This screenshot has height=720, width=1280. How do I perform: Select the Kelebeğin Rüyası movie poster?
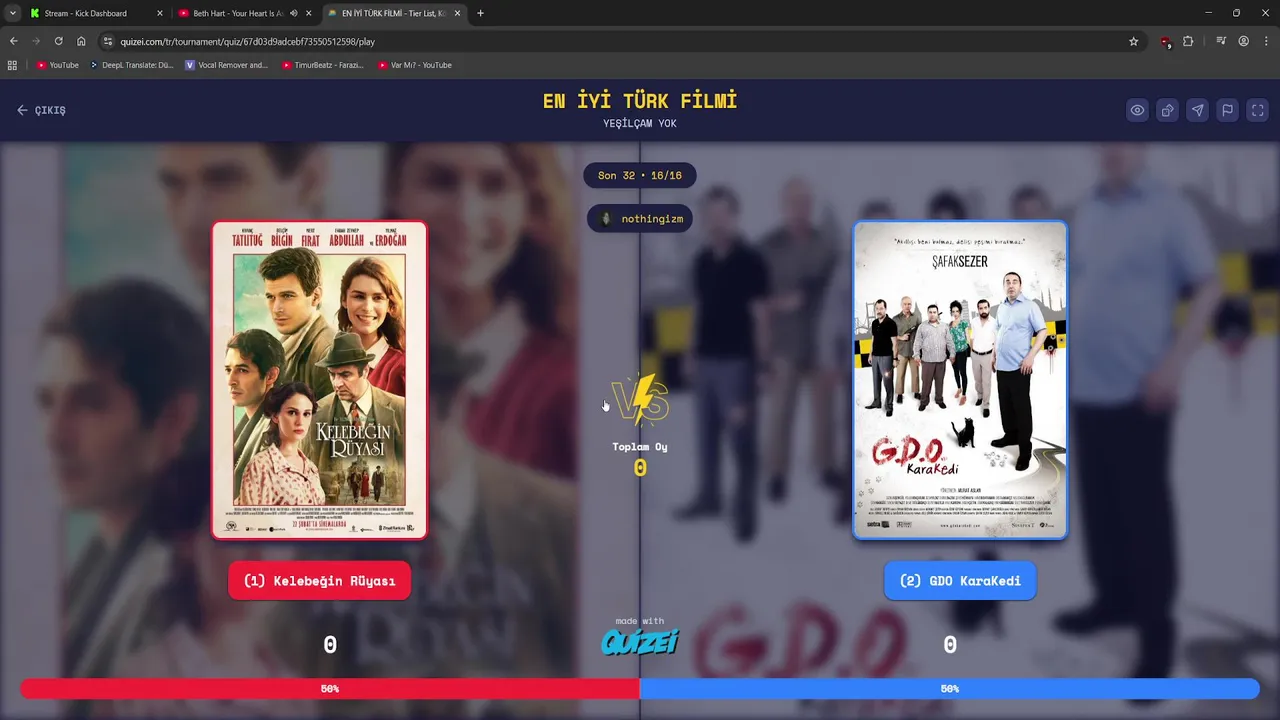coord(319,380)
